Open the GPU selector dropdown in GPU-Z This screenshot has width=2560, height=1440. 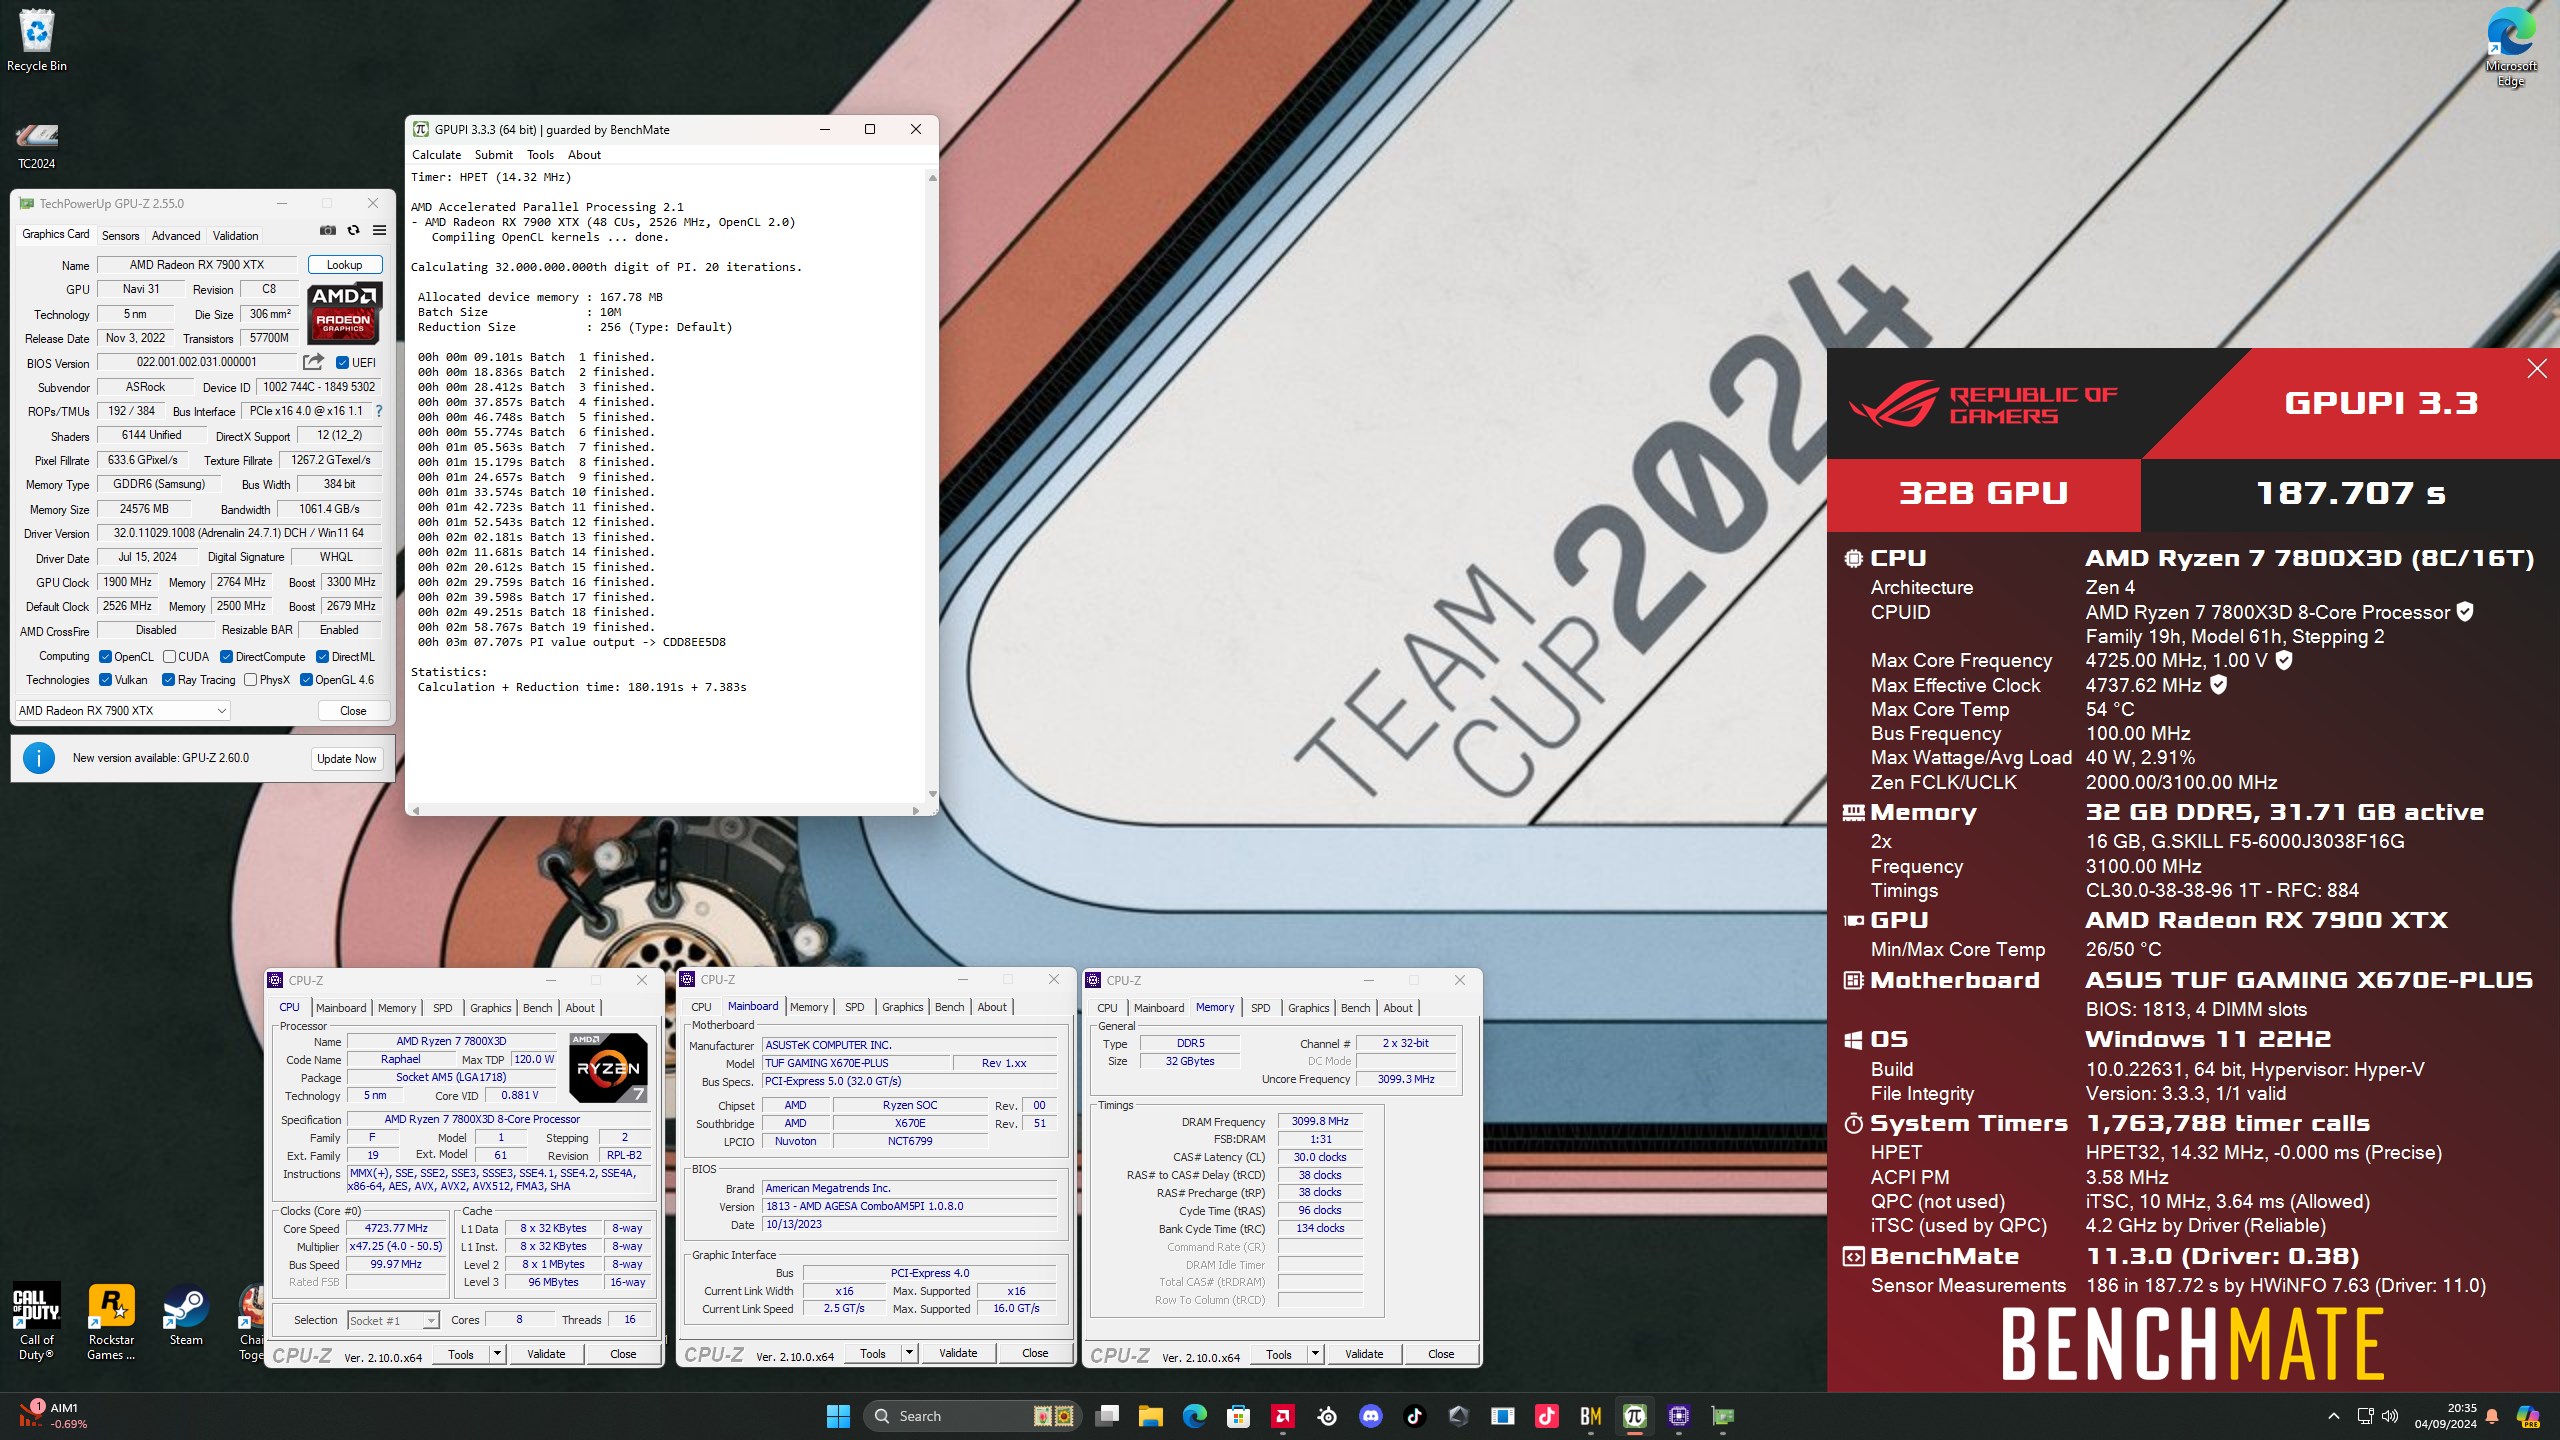(x=123, y=711)
